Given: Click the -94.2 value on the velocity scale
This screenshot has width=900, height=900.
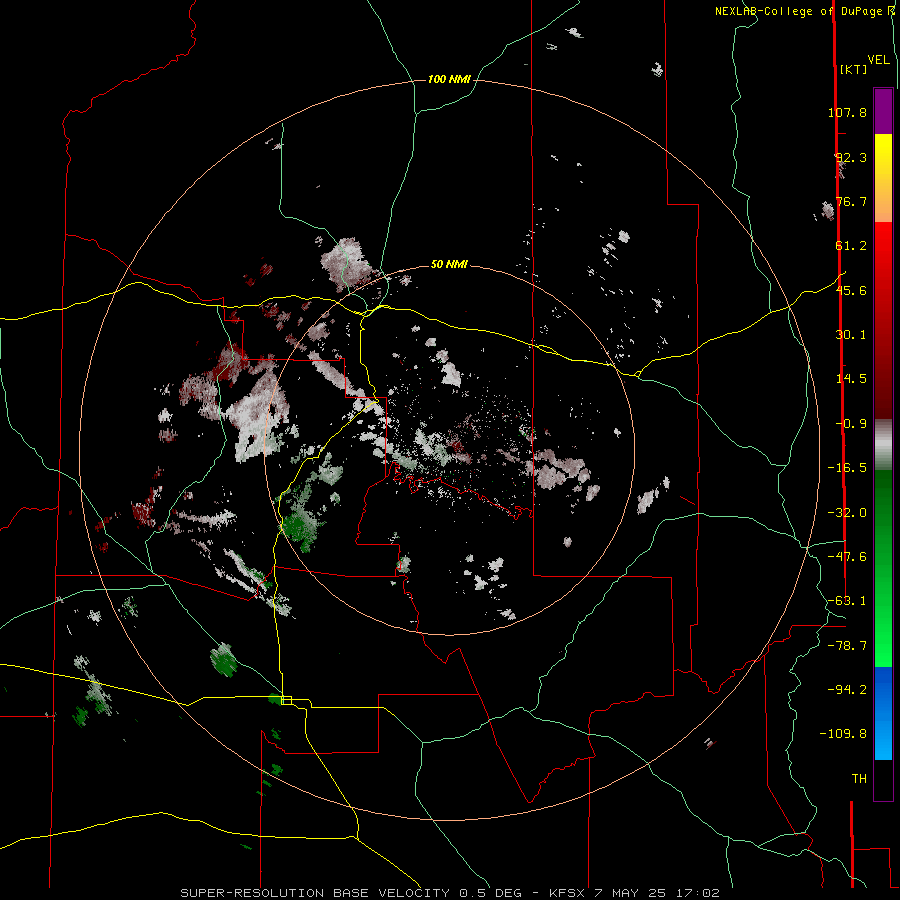Looking at the screenshot, I should (847, 690).
